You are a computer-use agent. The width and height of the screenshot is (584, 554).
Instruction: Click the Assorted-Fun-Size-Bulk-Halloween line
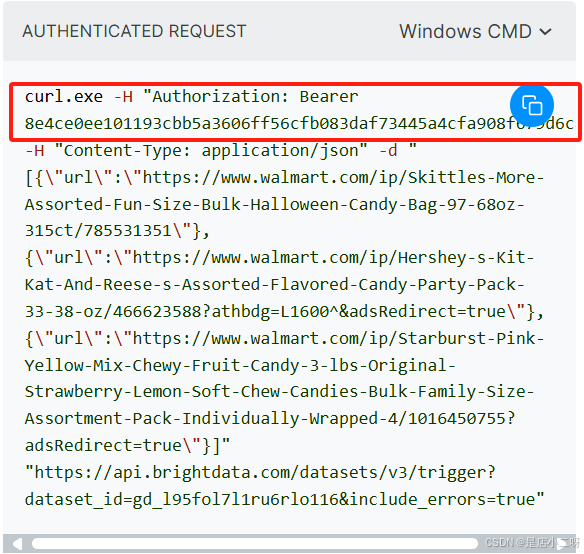coord(274,204)
